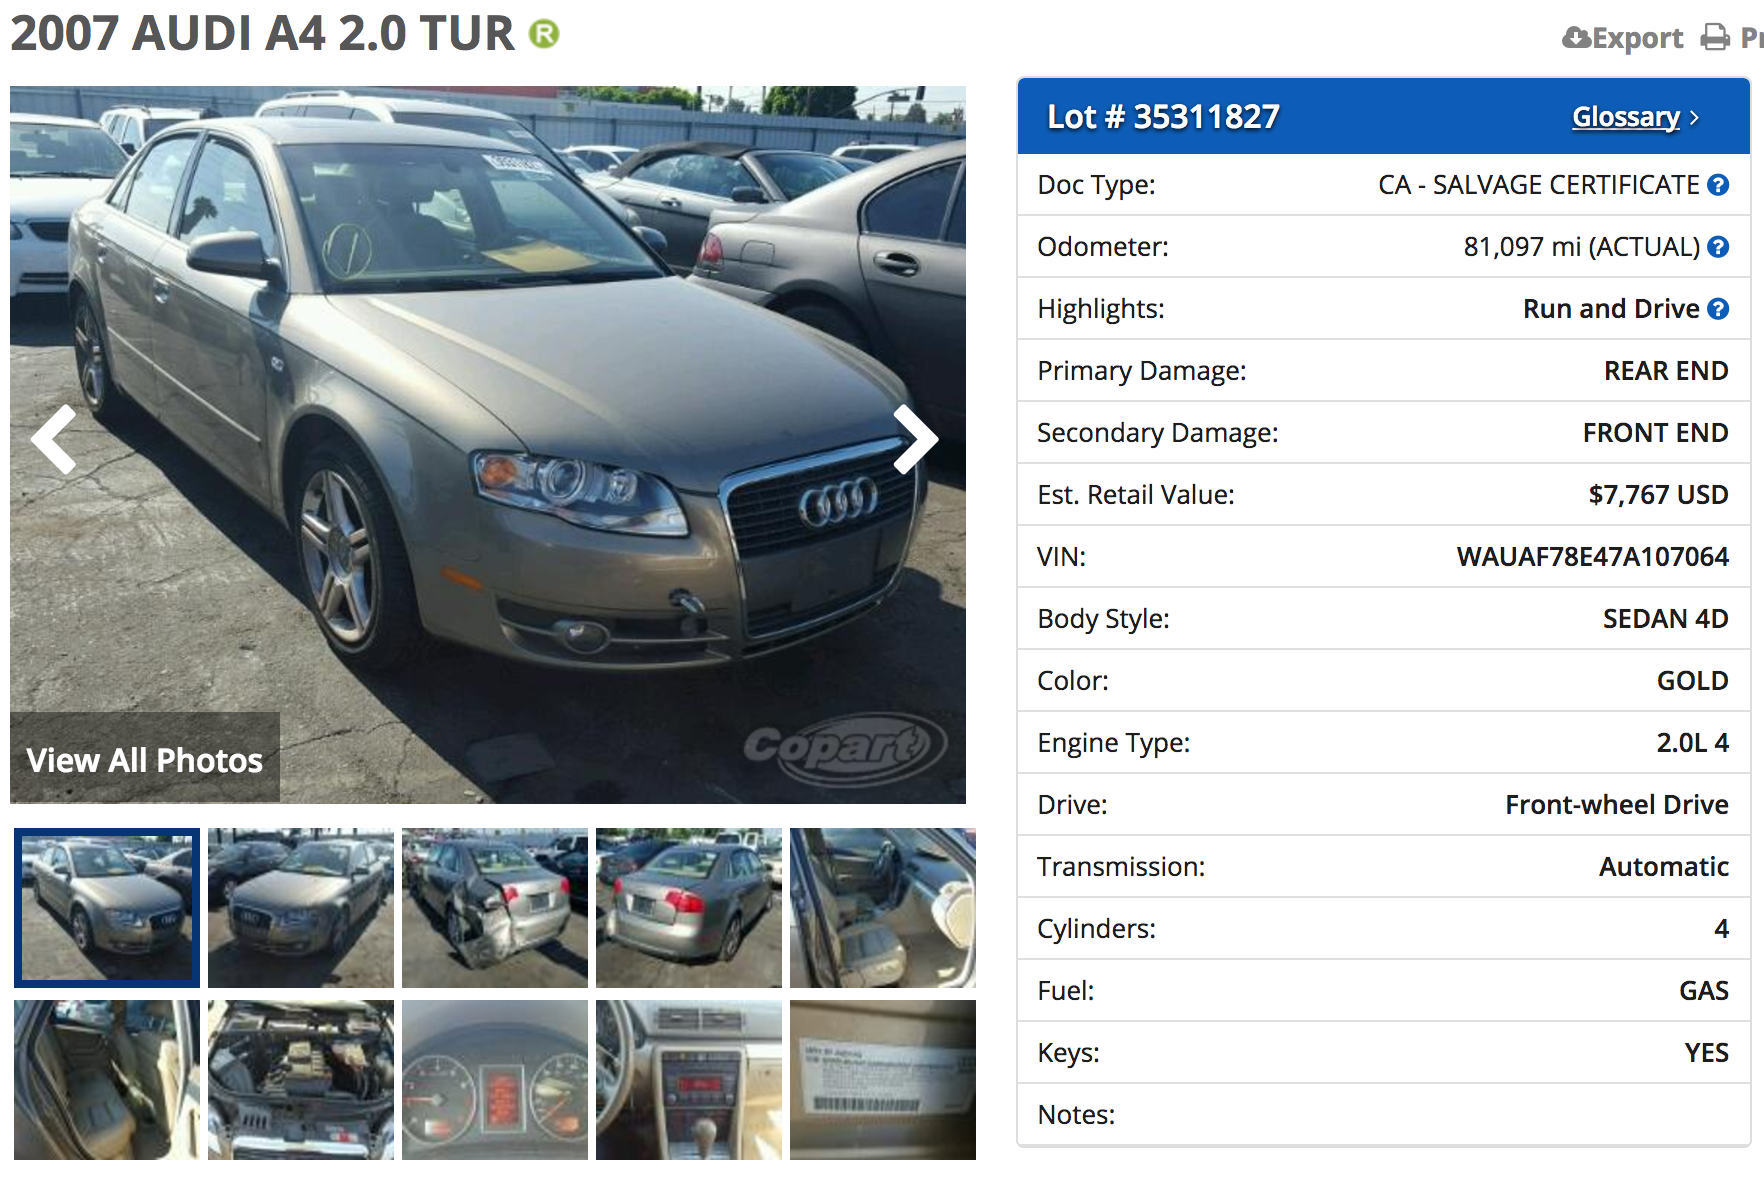Click the main Audi A4 photo
The height and width of the screenshot is (1178, 1764).
pos(488,444)
